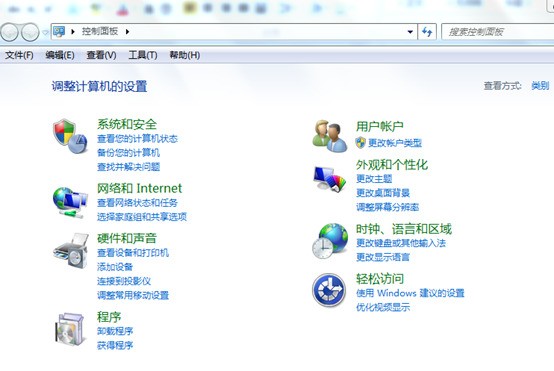Viewport: 554px width, 371px height.
Task: Click 添加设备 link
Action: pyautogui.click(x=115, y=267)
